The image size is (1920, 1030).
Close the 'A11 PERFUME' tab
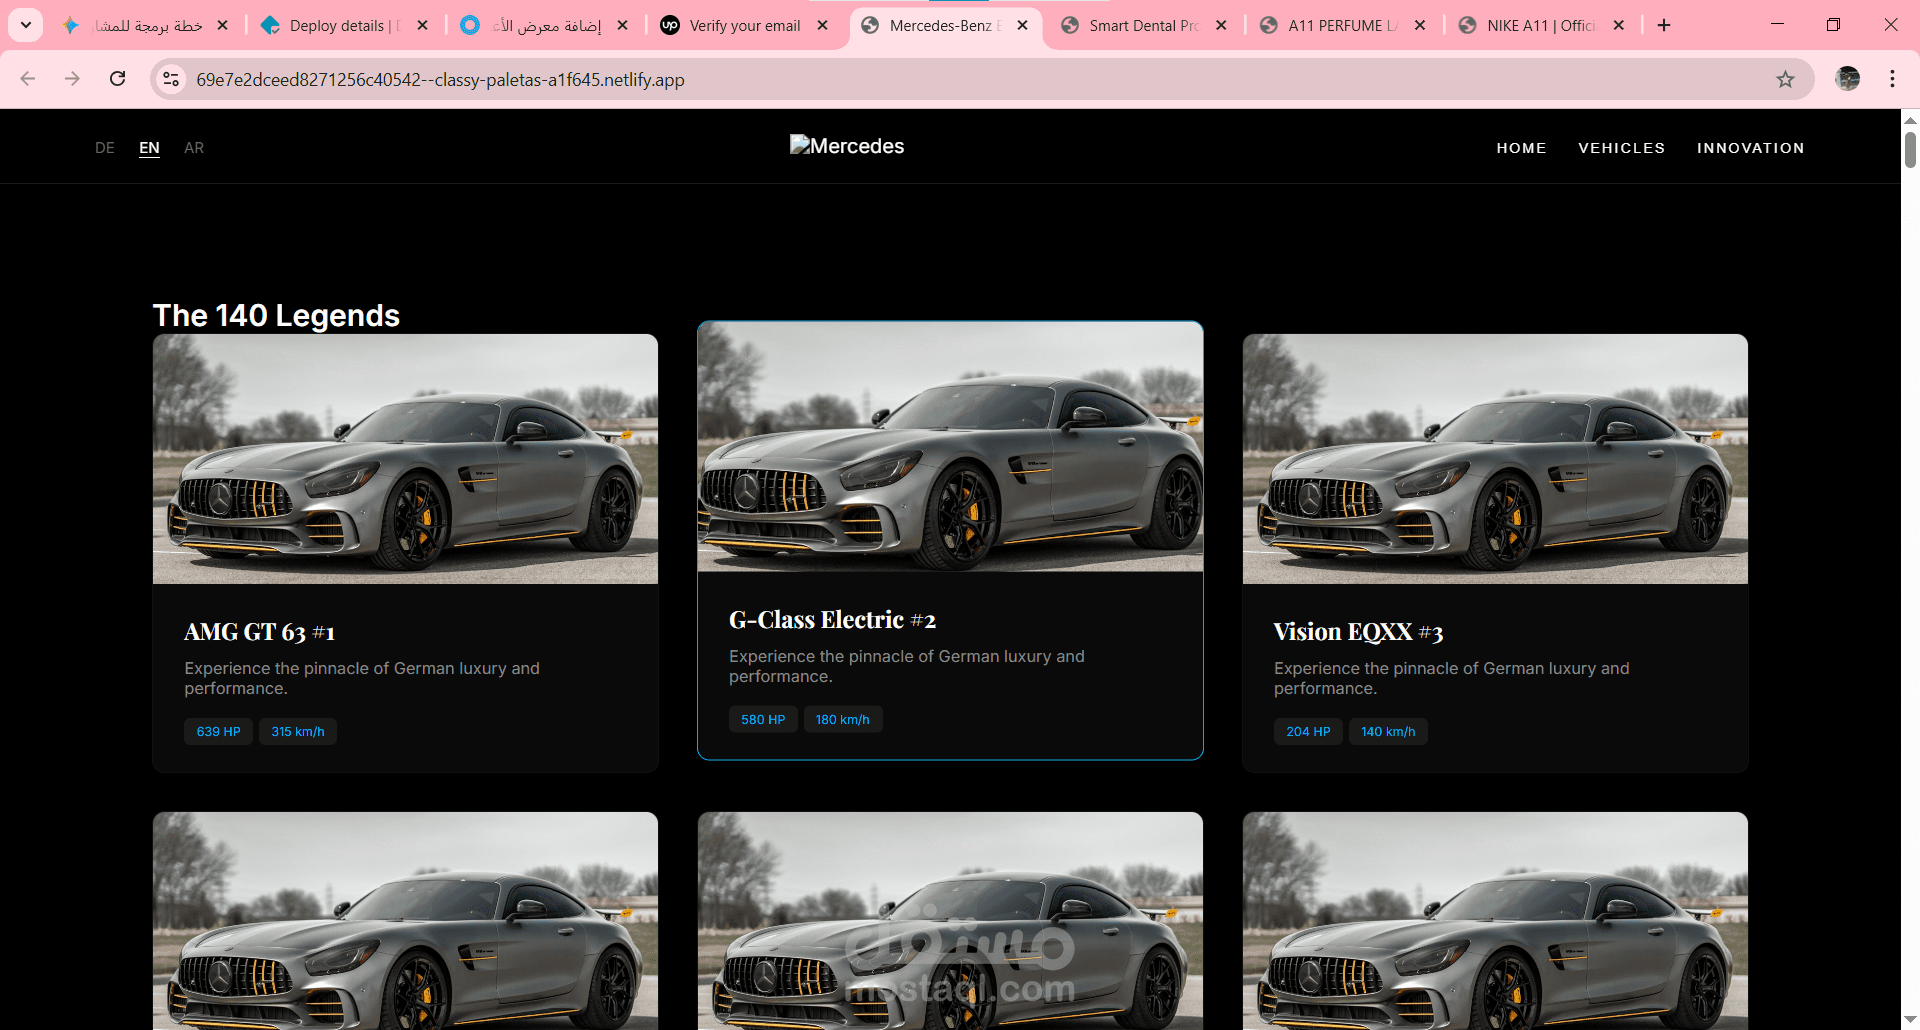click(1420, 25)
